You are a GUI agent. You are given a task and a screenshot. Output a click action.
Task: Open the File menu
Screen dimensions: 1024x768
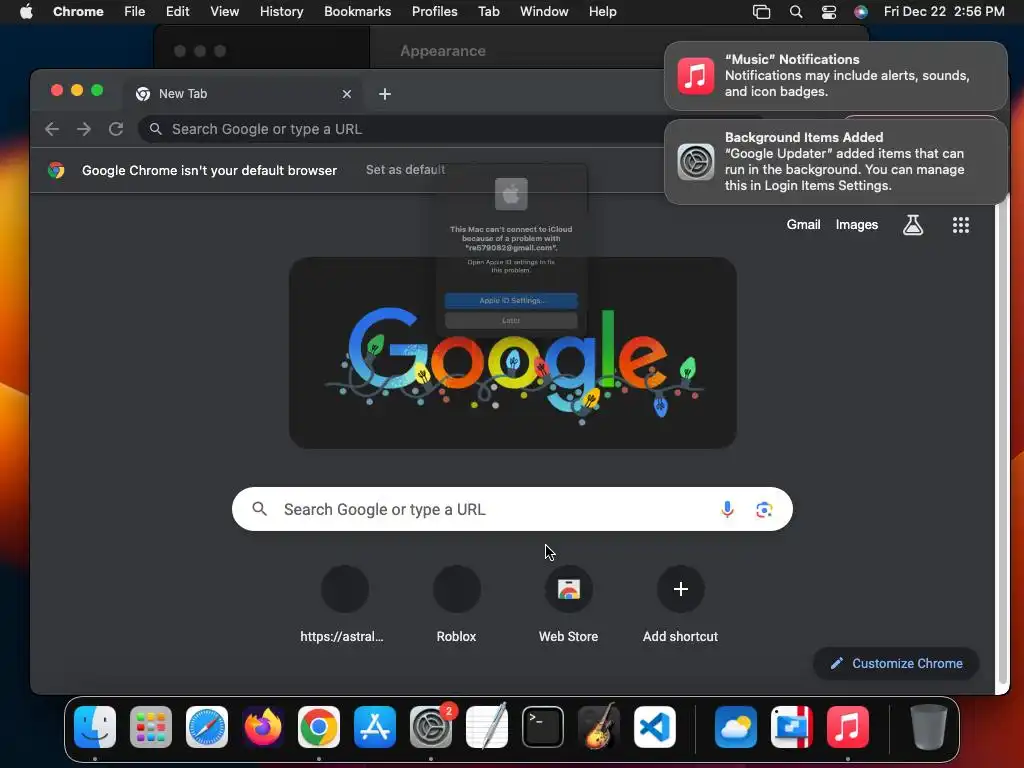click(135, 12)
